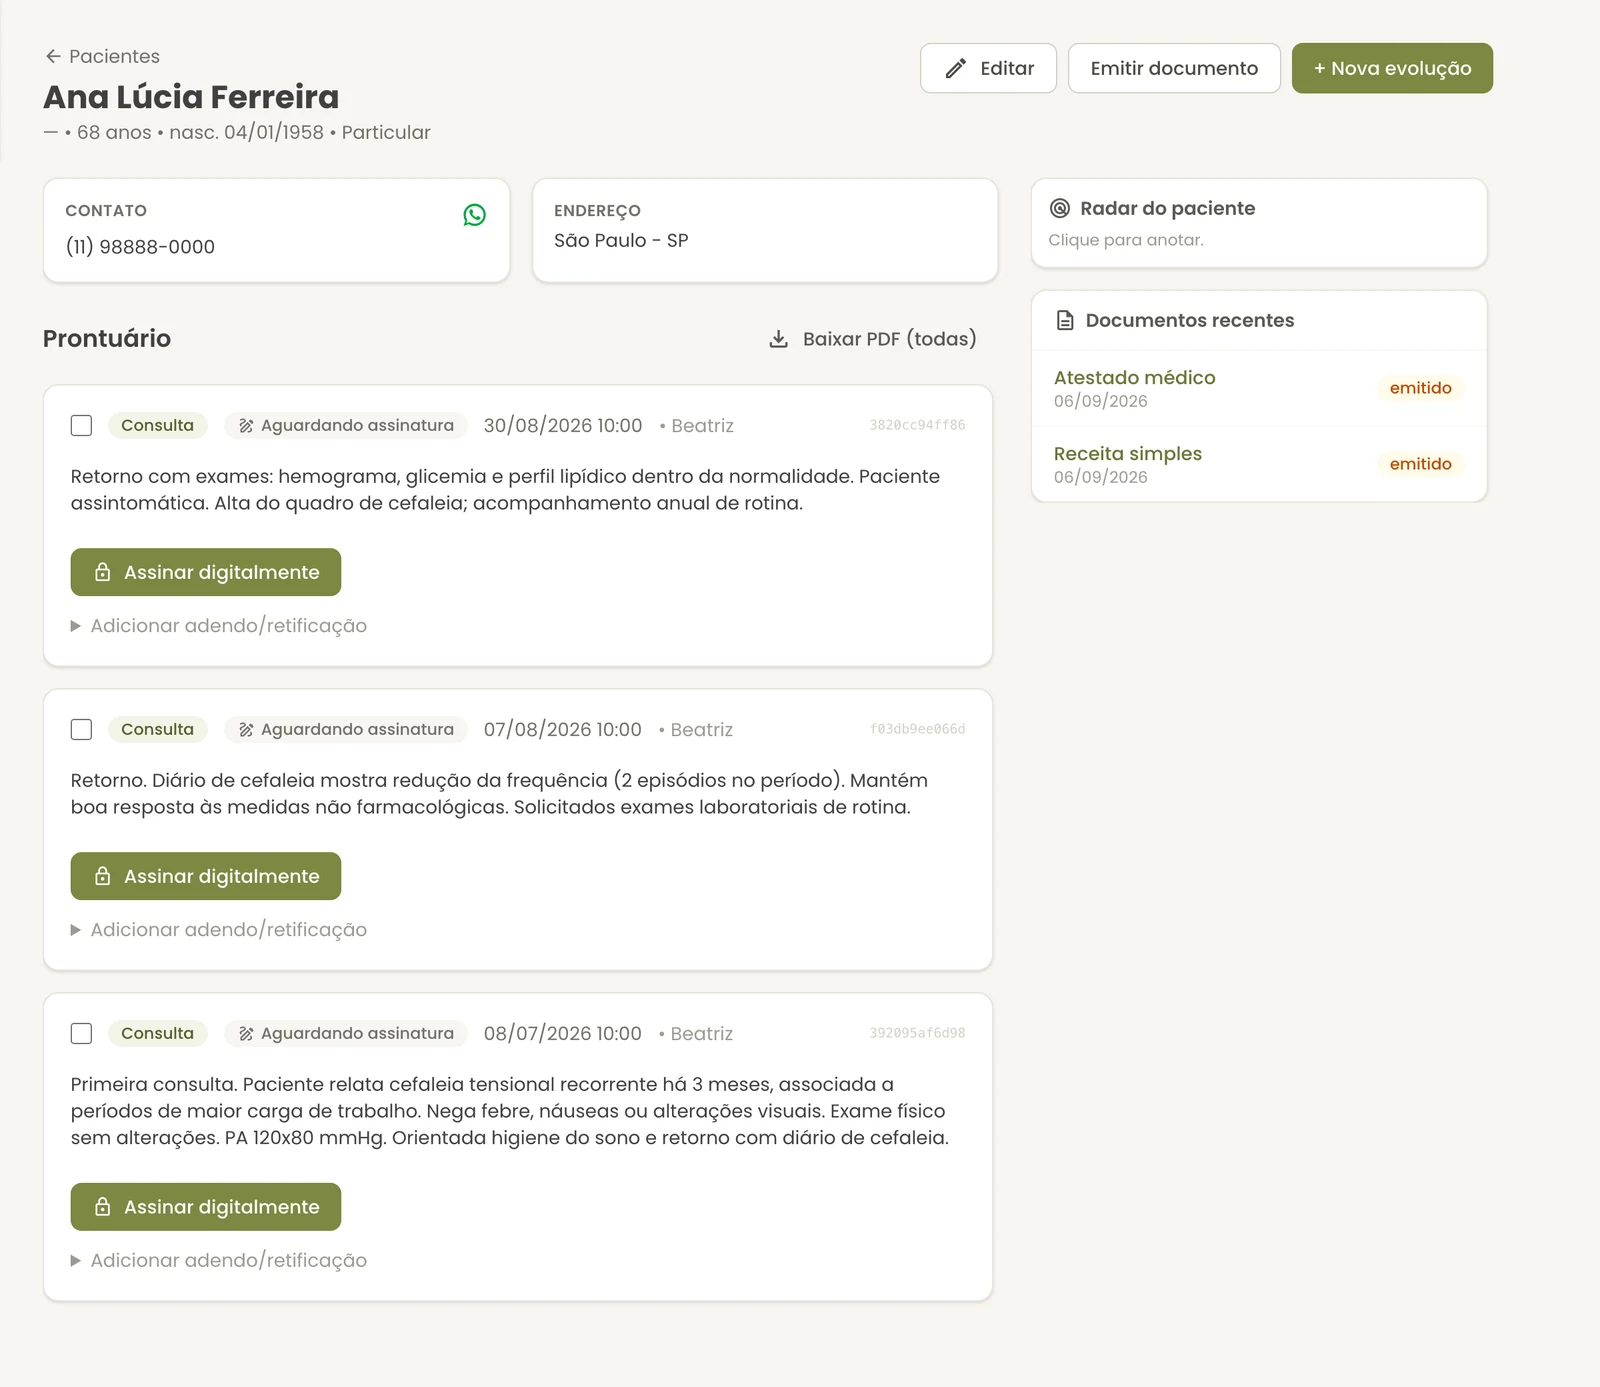This screenshot has height=1387, width=1600.
Task: Click Emitir documento
Action: click(1174, 68)
